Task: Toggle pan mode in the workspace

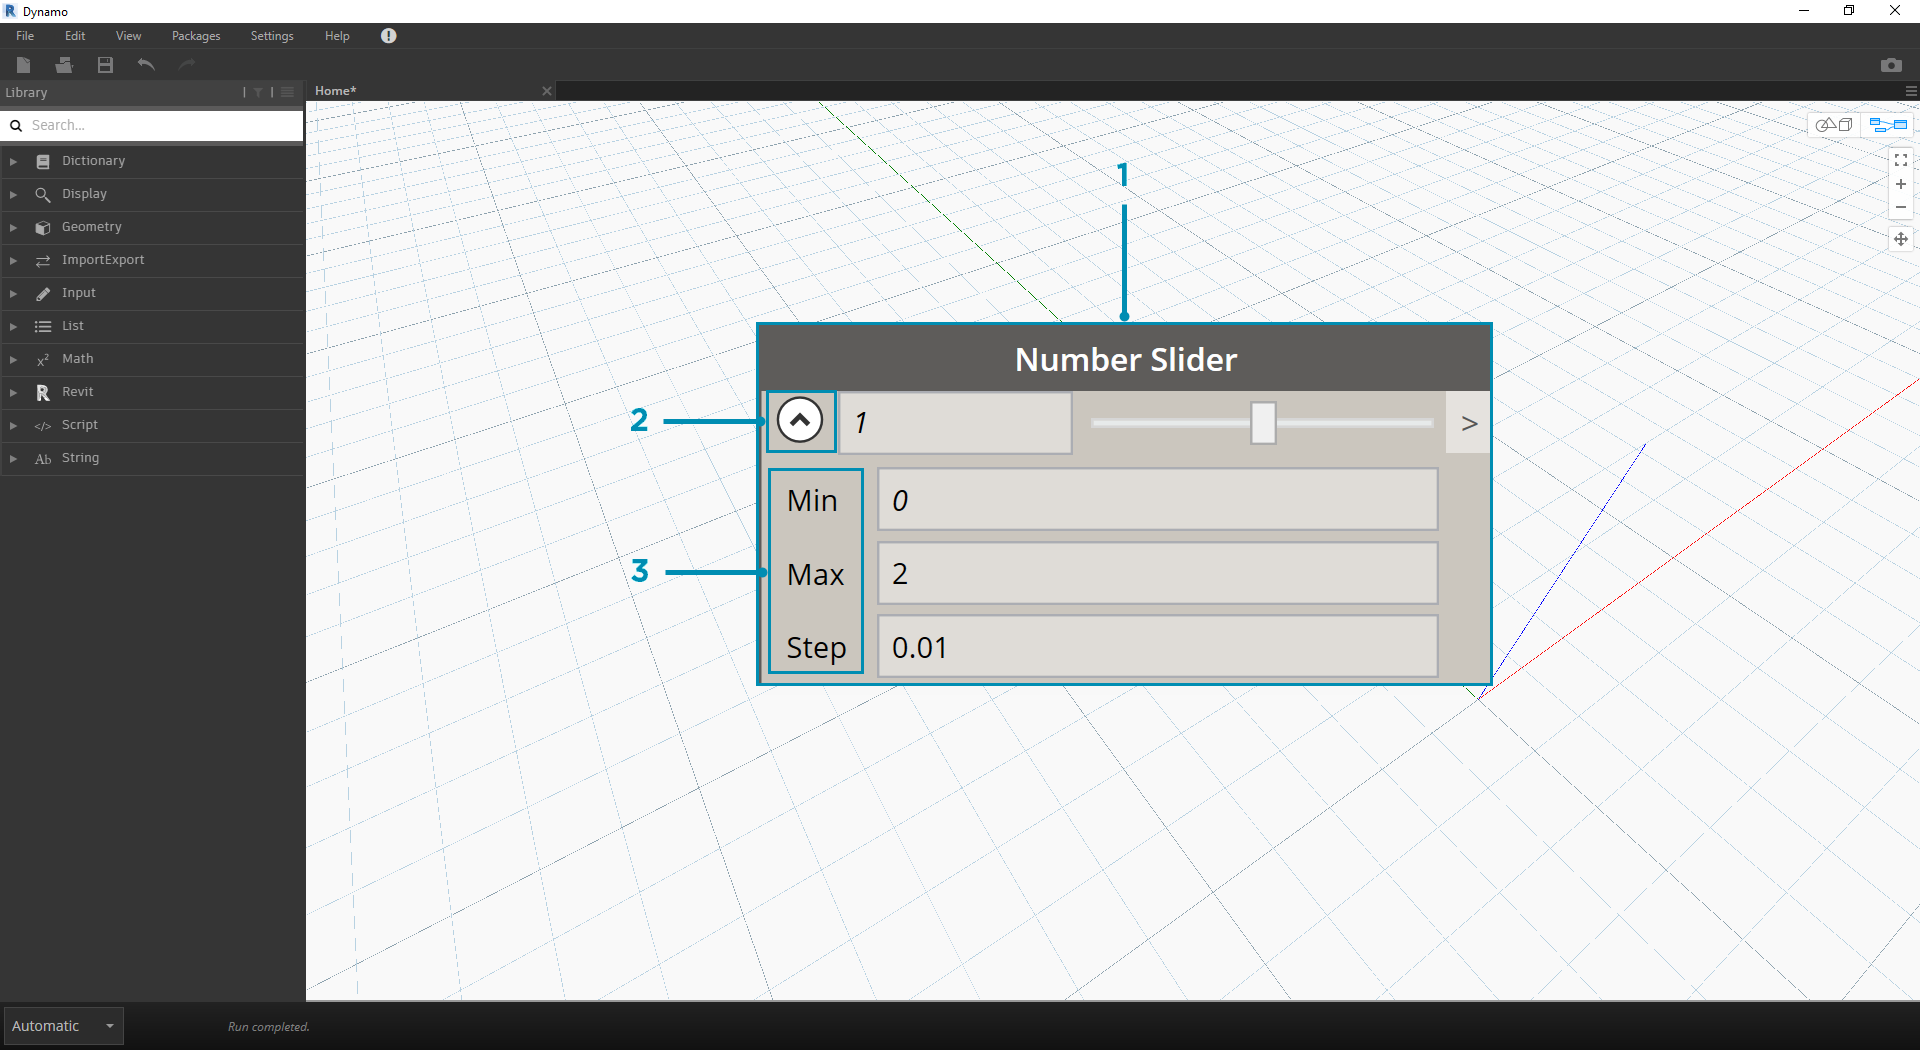Action: 1901,239
